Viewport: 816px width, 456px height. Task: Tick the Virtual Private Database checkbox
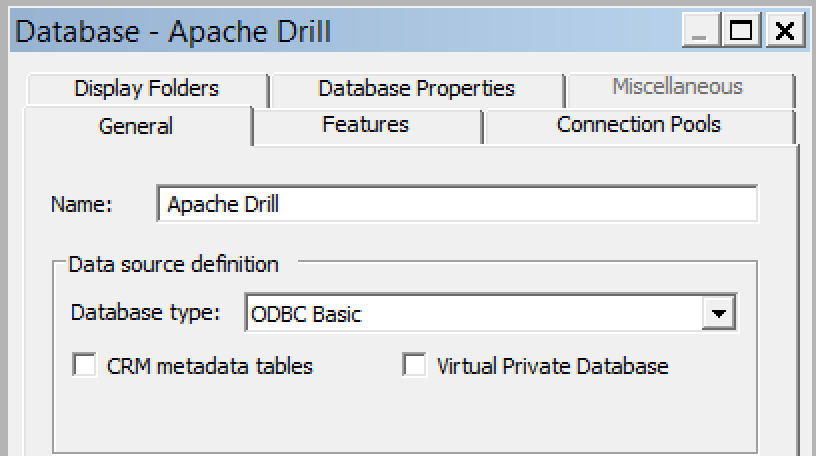pos(414,365)
